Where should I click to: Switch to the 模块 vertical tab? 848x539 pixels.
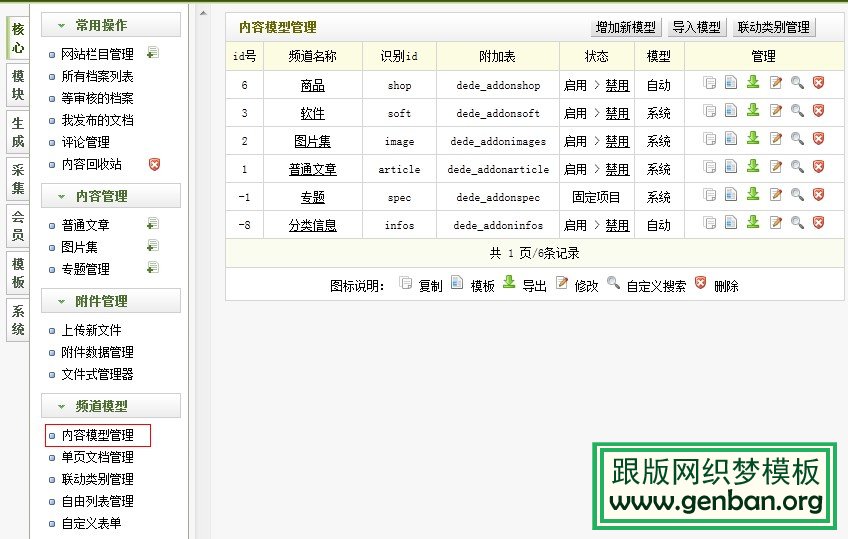(18, 85)
